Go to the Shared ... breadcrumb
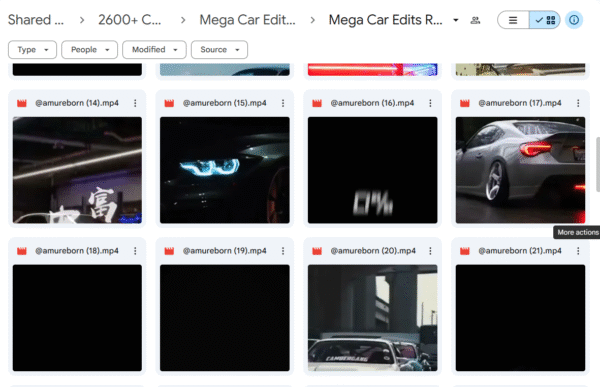Viewport: 600px width, 387px height. pos(36,20)
